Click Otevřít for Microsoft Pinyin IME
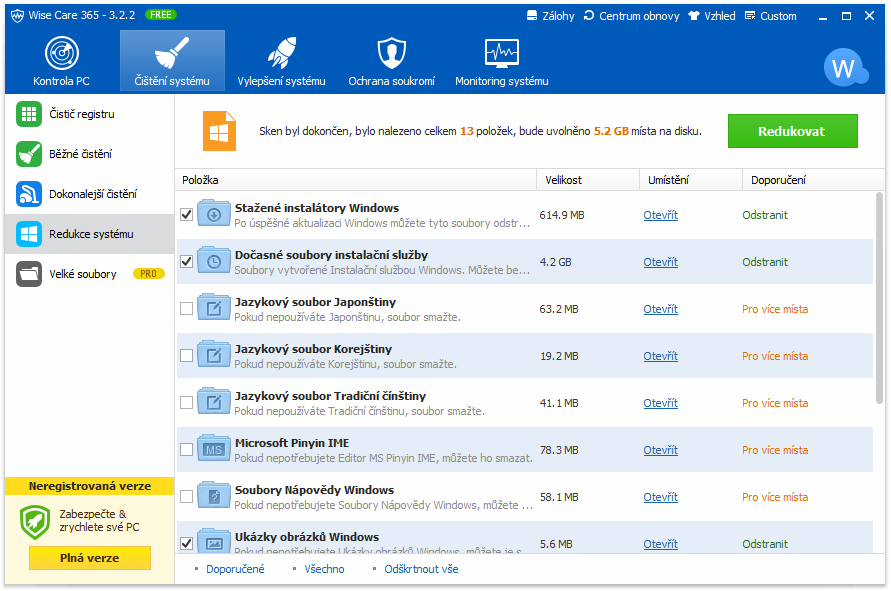 tap(660, 450)
